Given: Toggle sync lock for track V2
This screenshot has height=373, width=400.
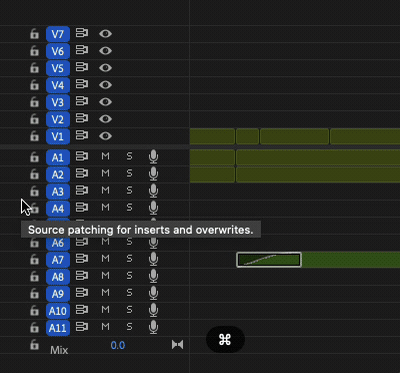Looking at the screenshot, I should pos(82,118).
